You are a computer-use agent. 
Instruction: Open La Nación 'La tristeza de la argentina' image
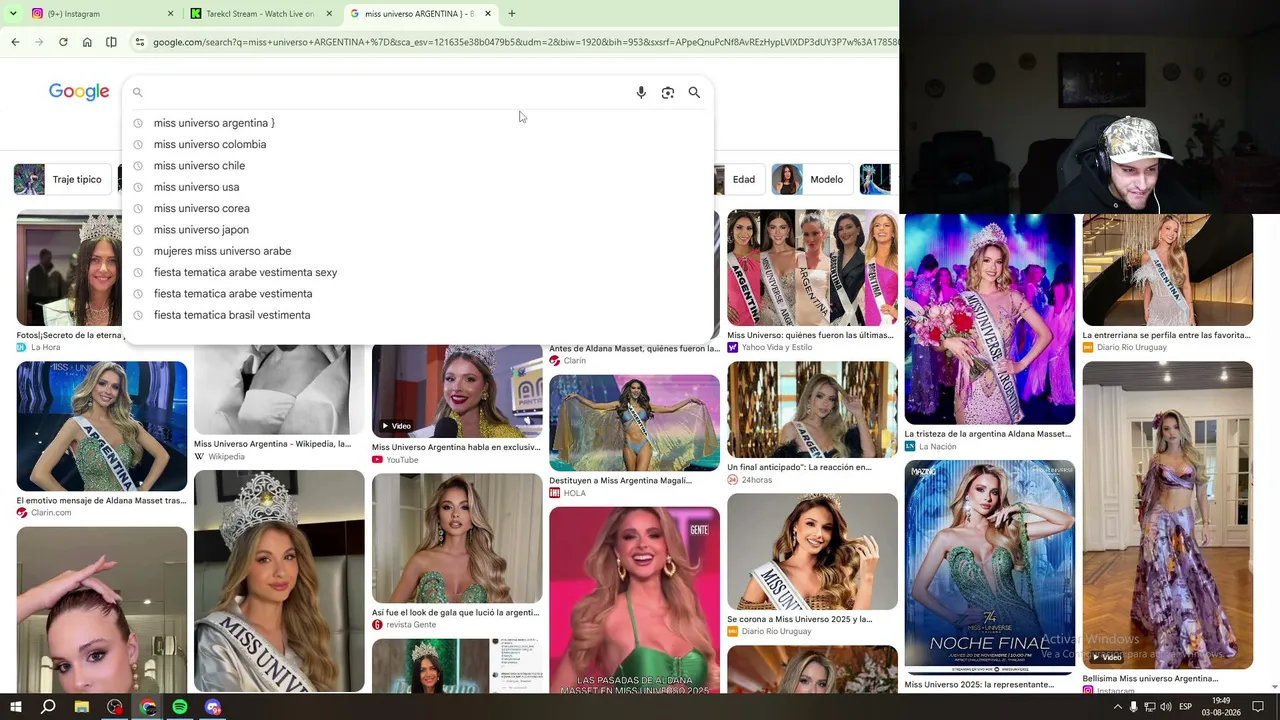click(990, 319)
